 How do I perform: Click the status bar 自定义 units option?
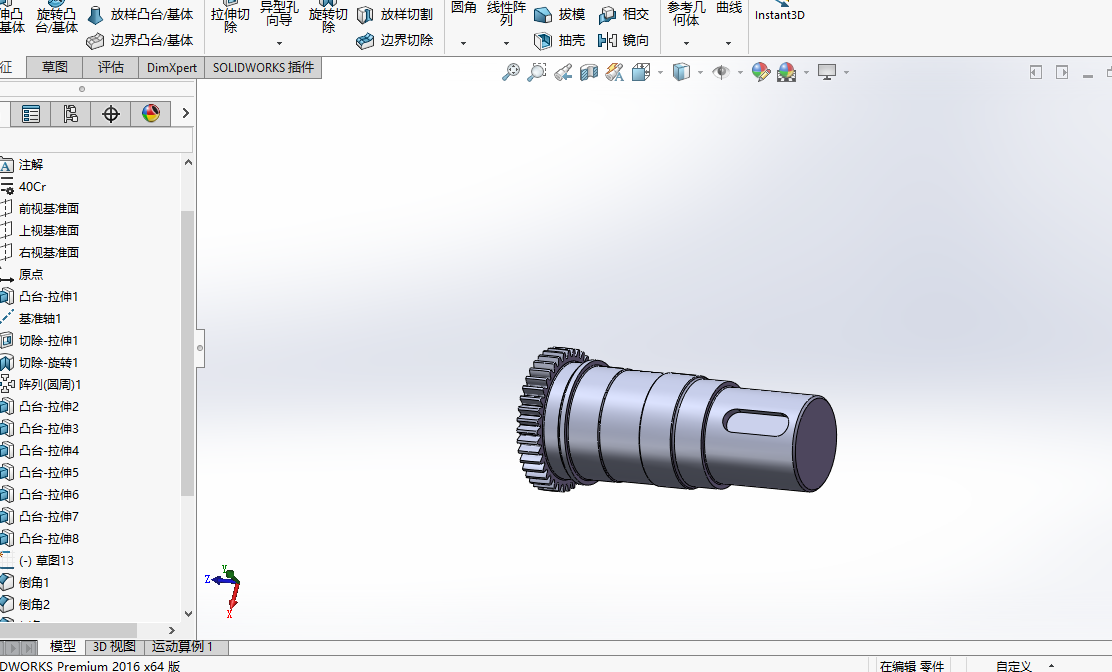click(x=1014, y=666)
